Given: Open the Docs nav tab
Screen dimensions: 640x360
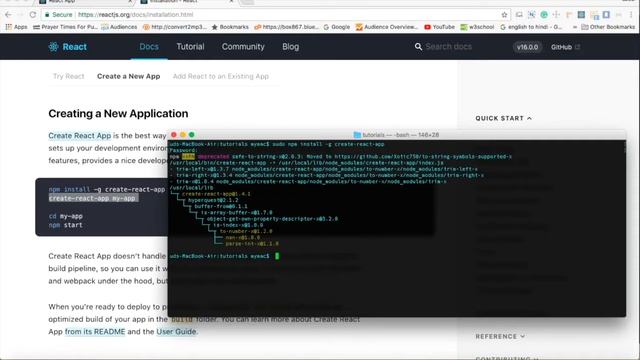Looking at the screenshot, I should tap(149, 47).
